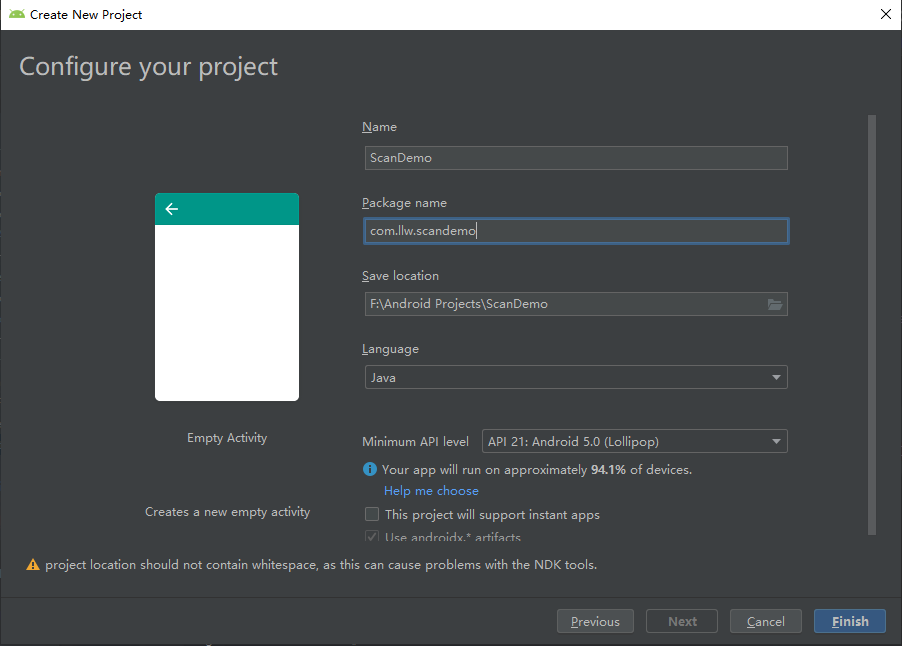Click the Name field containing ScanDemo
Viewport: 902px width, 646px height.
pos(576,158)
